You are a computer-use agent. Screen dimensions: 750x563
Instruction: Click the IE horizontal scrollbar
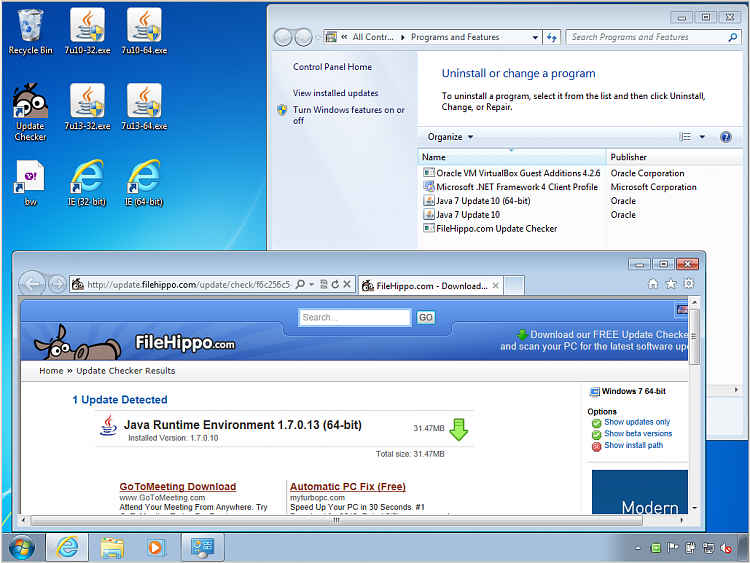pyautogui.click(x=336, y=520)
